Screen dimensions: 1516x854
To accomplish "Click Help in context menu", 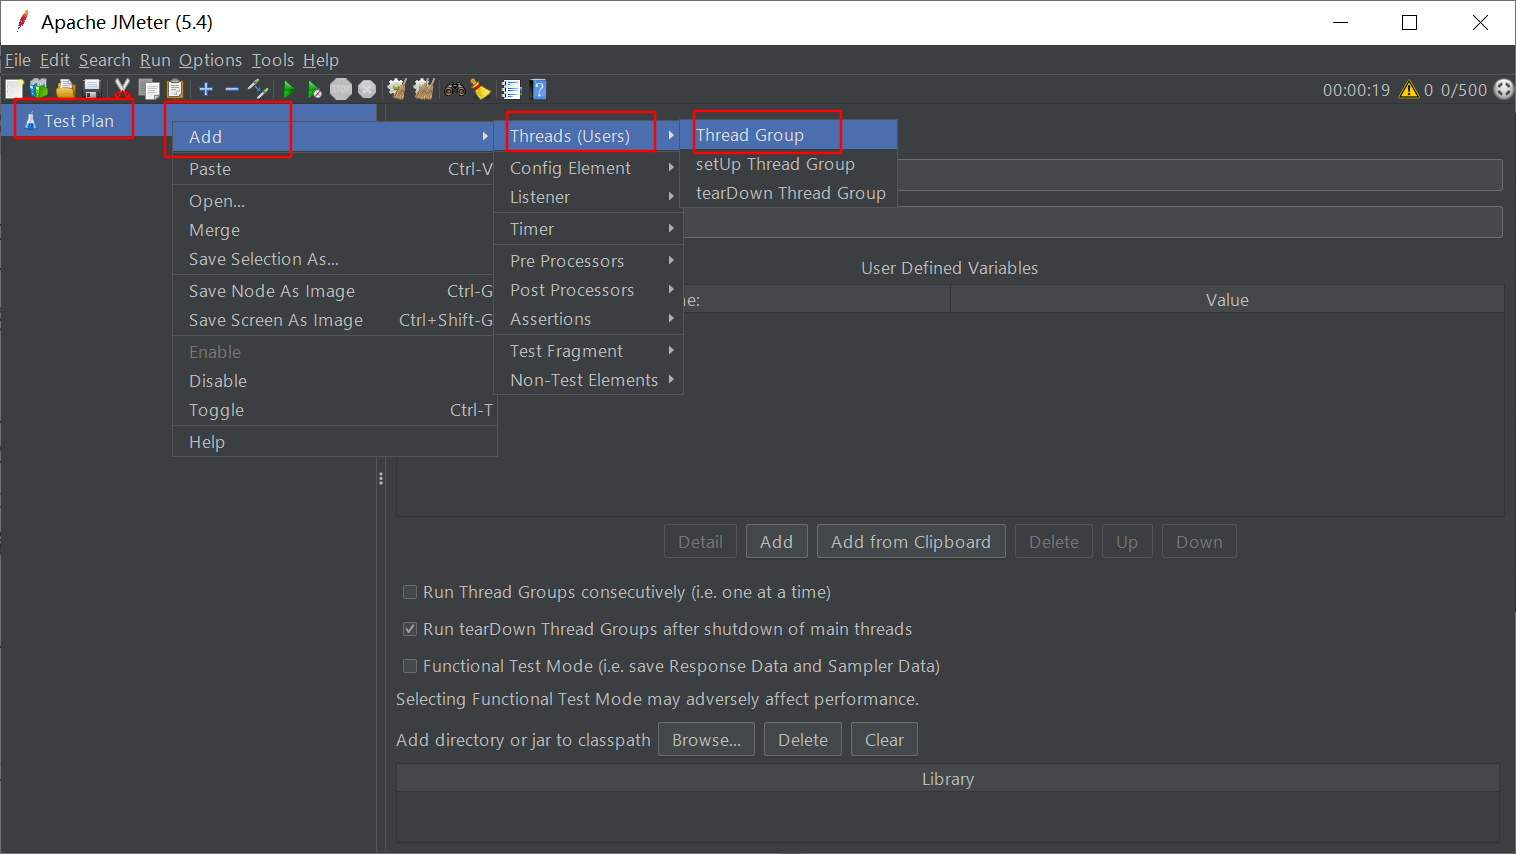I will (334, 442).
